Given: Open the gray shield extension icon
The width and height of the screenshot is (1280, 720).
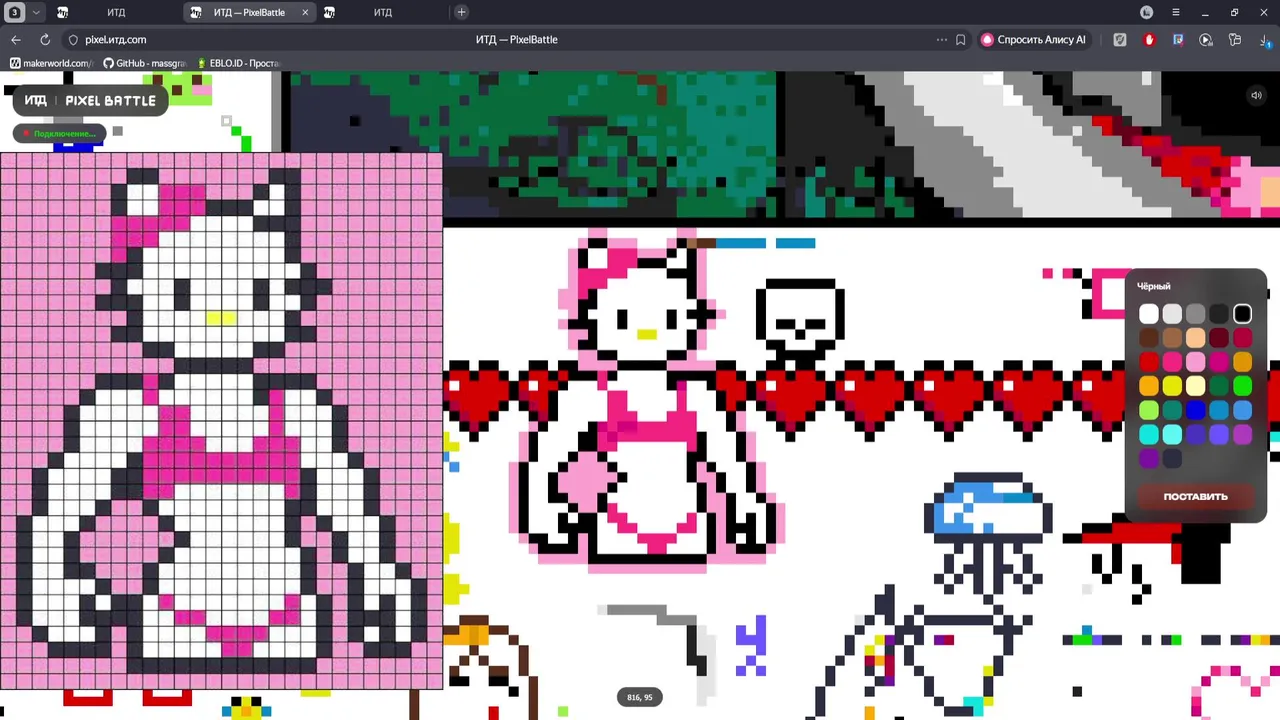Looking at the screenshot, I should pyautogui.click(x=1120, y=40).
